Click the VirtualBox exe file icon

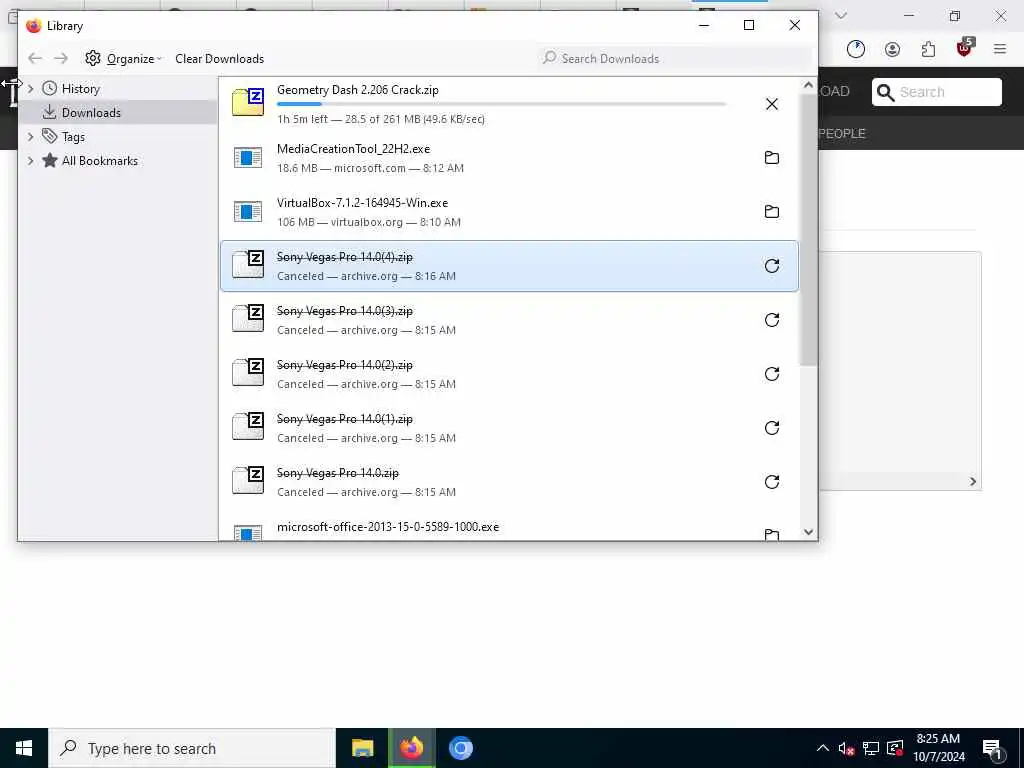[x=248, y=212]
